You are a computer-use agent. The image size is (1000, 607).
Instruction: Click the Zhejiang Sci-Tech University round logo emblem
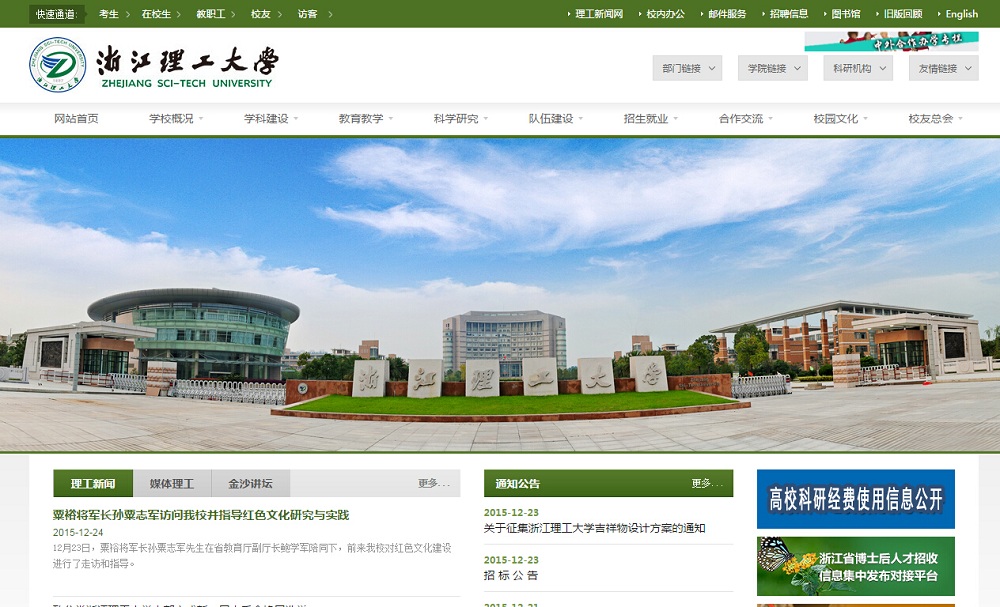point(57,65)
